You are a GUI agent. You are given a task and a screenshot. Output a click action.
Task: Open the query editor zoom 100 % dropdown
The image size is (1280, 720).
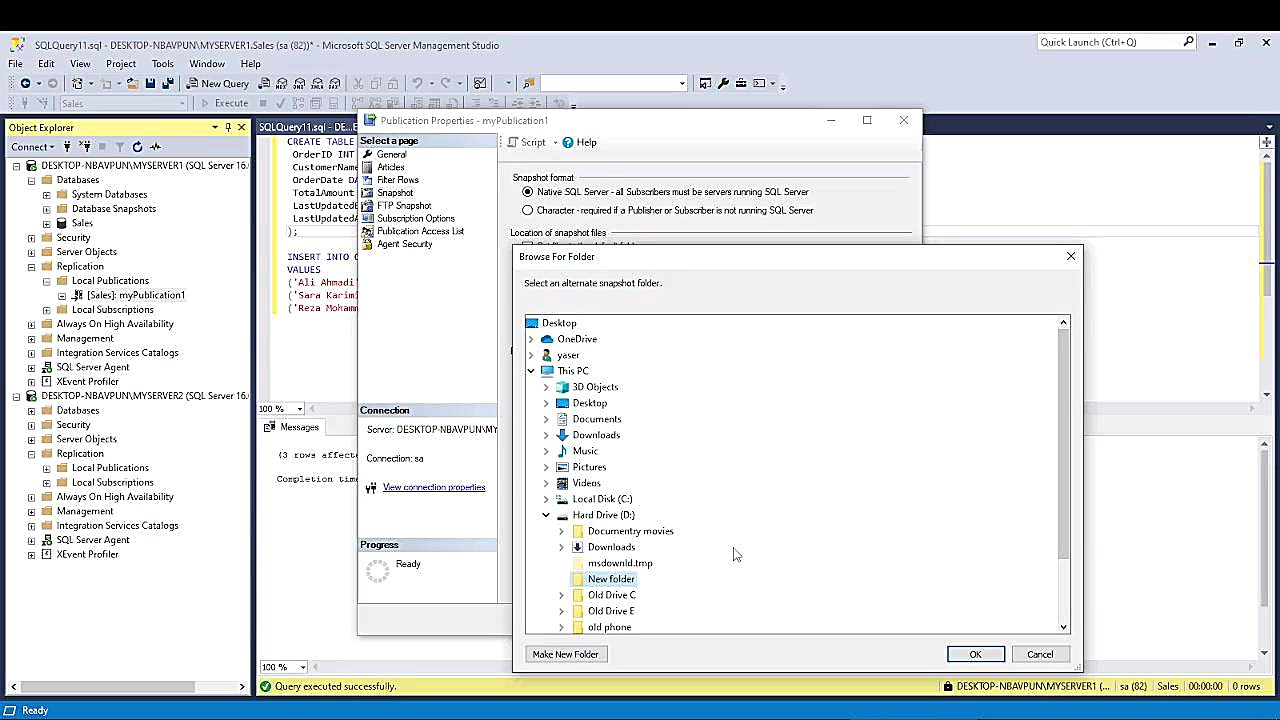pos(300,409)
